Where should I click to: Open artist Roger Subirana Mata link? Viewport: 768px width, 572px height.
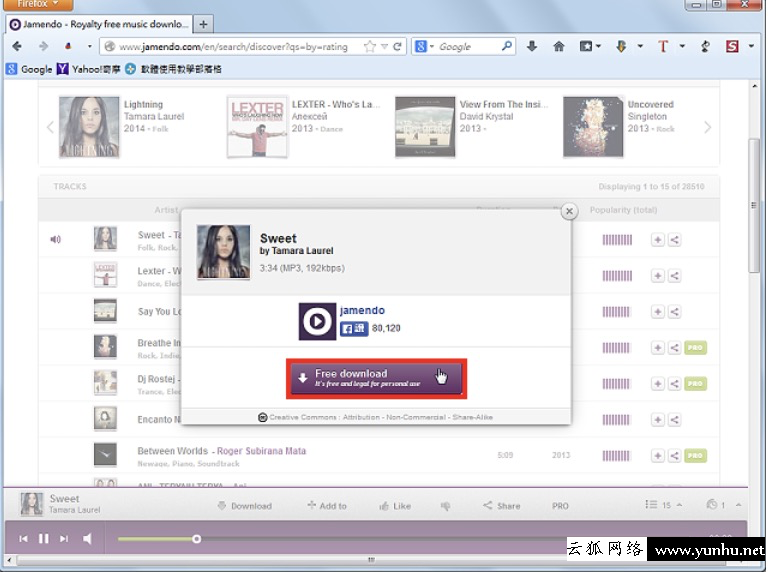pyautogui.click(x=262, y=451)
